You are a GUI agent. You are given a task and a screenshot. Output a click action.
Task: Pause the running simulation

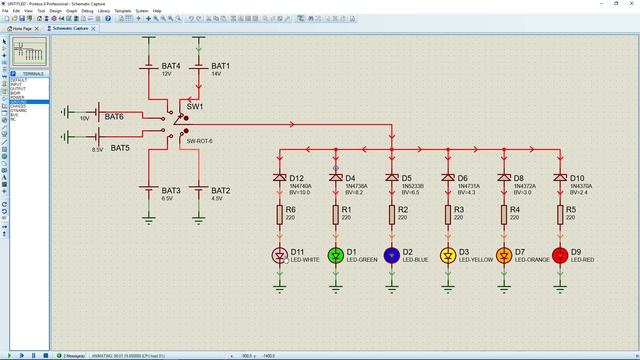coord(33,356)
